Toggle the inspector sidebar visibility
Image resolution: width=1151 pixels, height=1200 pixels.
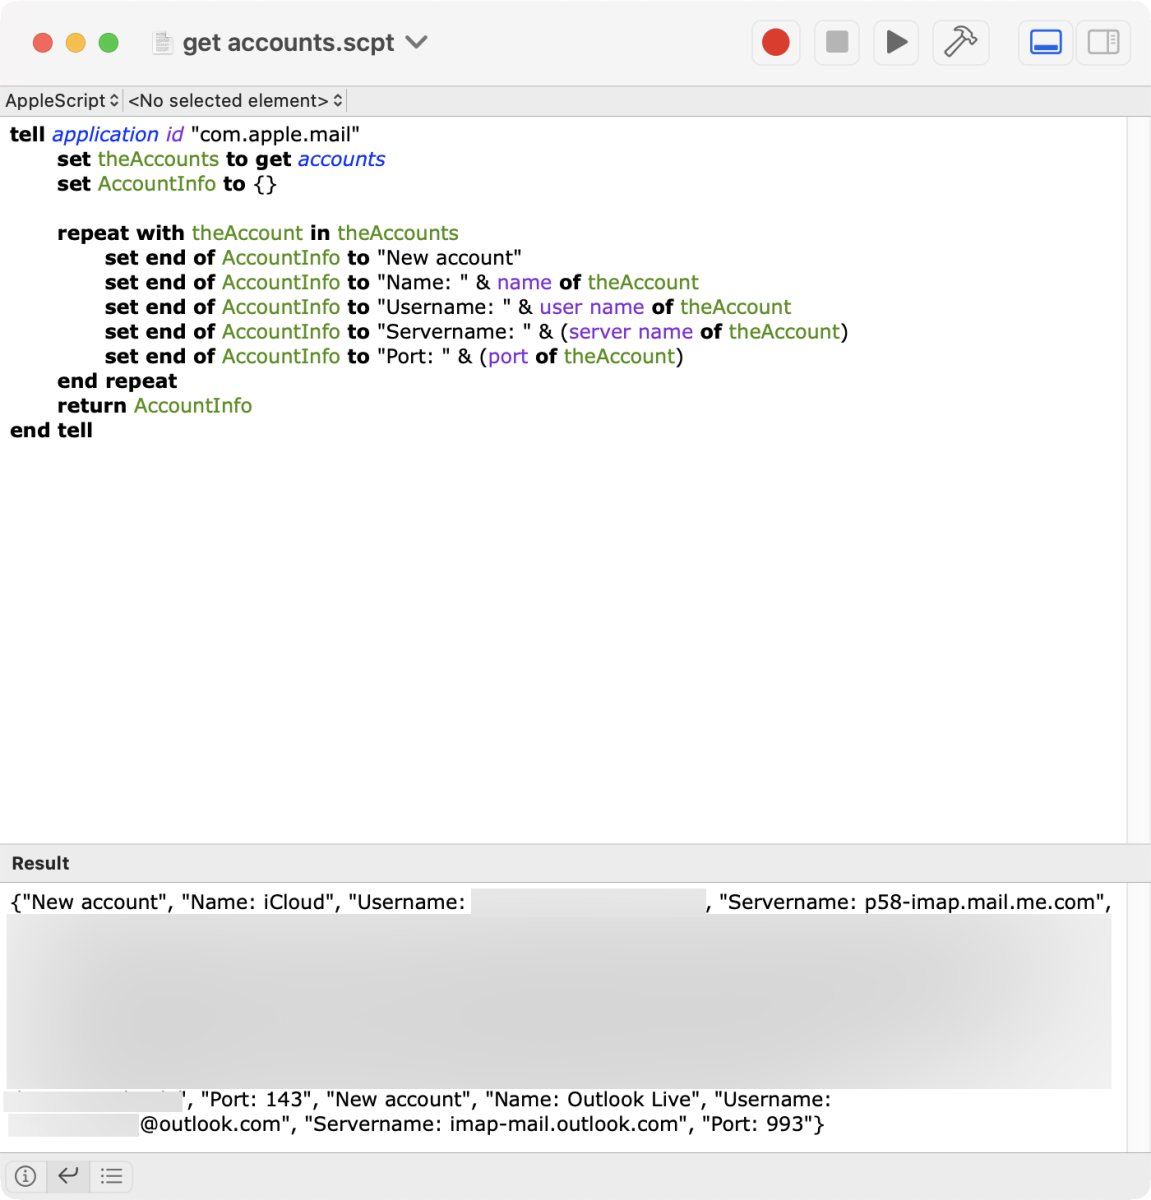[x=1102, y=42]
